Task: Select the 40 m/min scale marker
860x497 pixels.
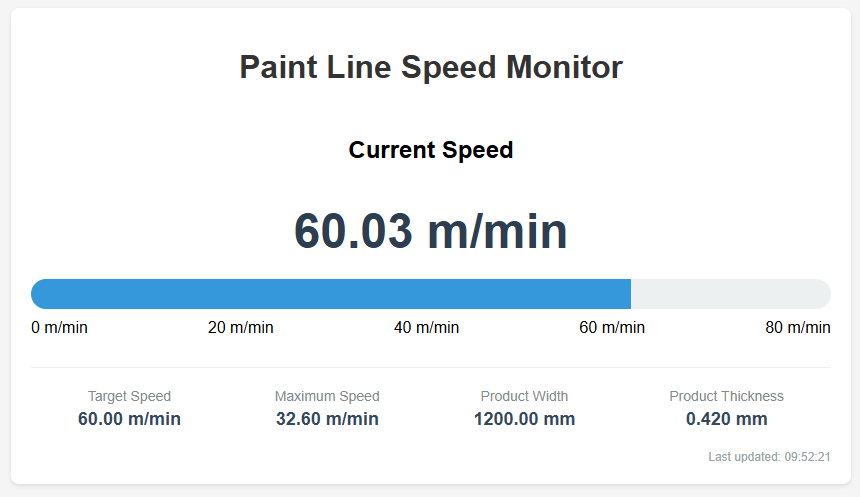Action: pyautogui.click(x=427, y=328)
